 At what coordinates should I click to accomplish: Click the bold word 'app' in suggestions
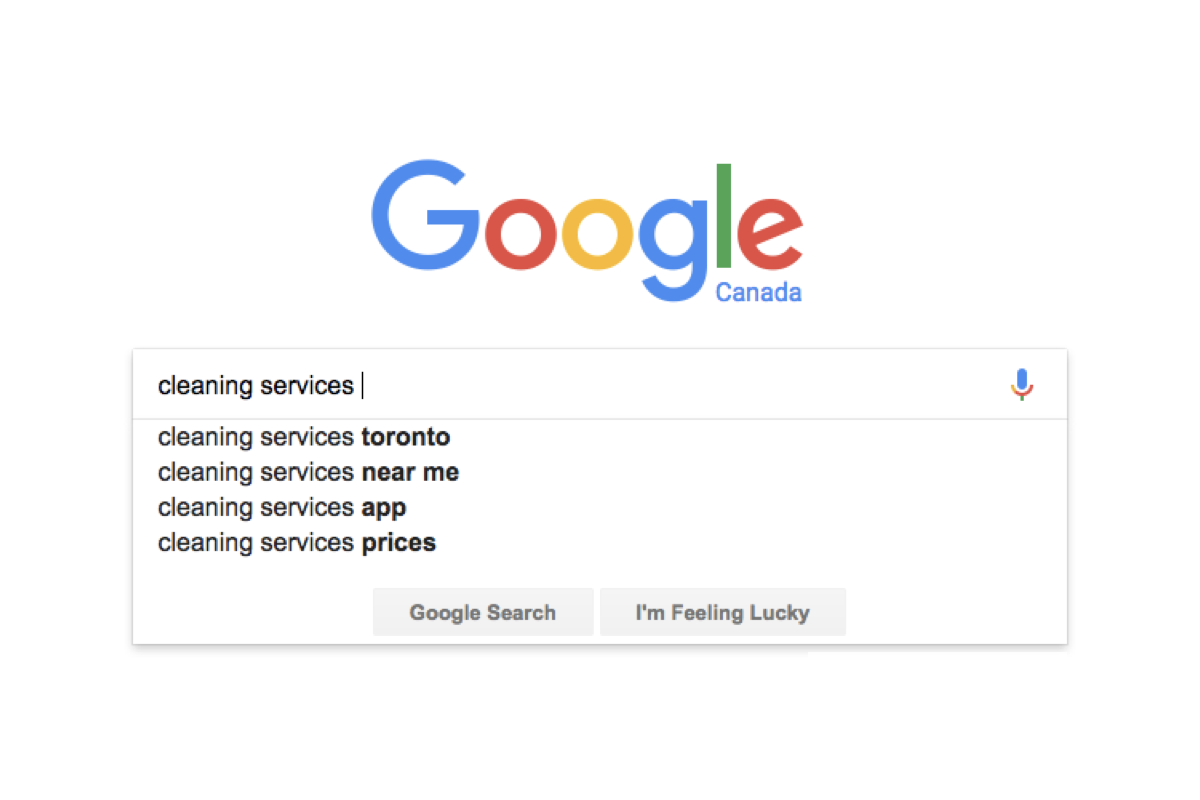pos(384,508)
